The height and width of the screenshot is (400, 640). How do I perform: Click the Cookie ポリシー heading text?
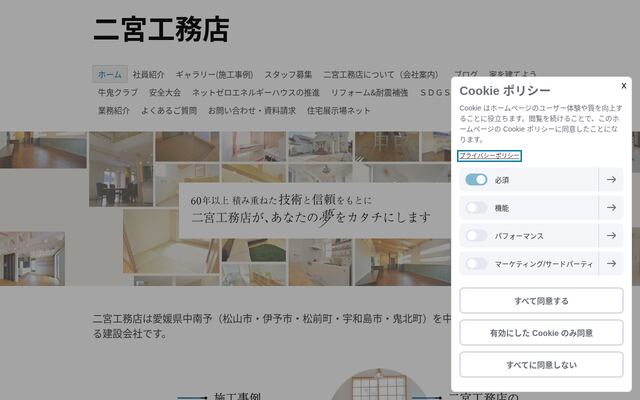tap(505, 91)
